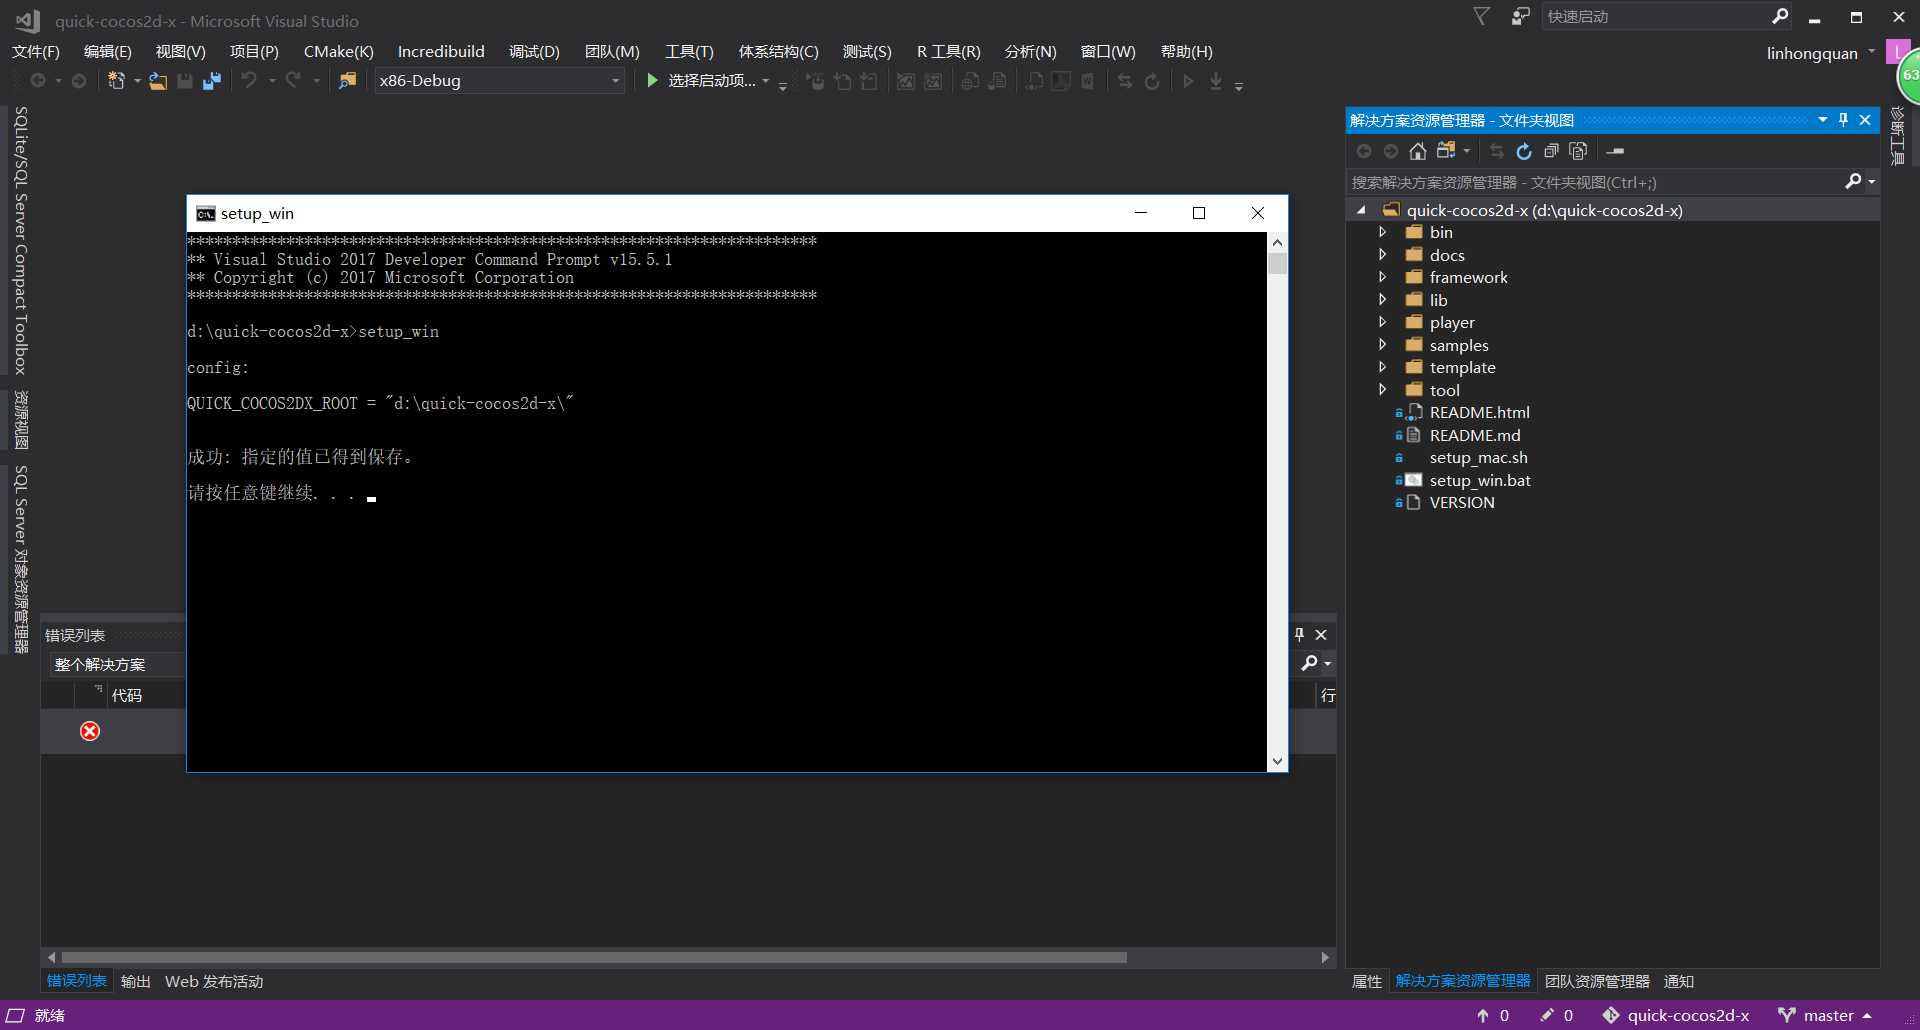
Task: Open the 帮助(H) menu
Action: [x=1187, y=52]
